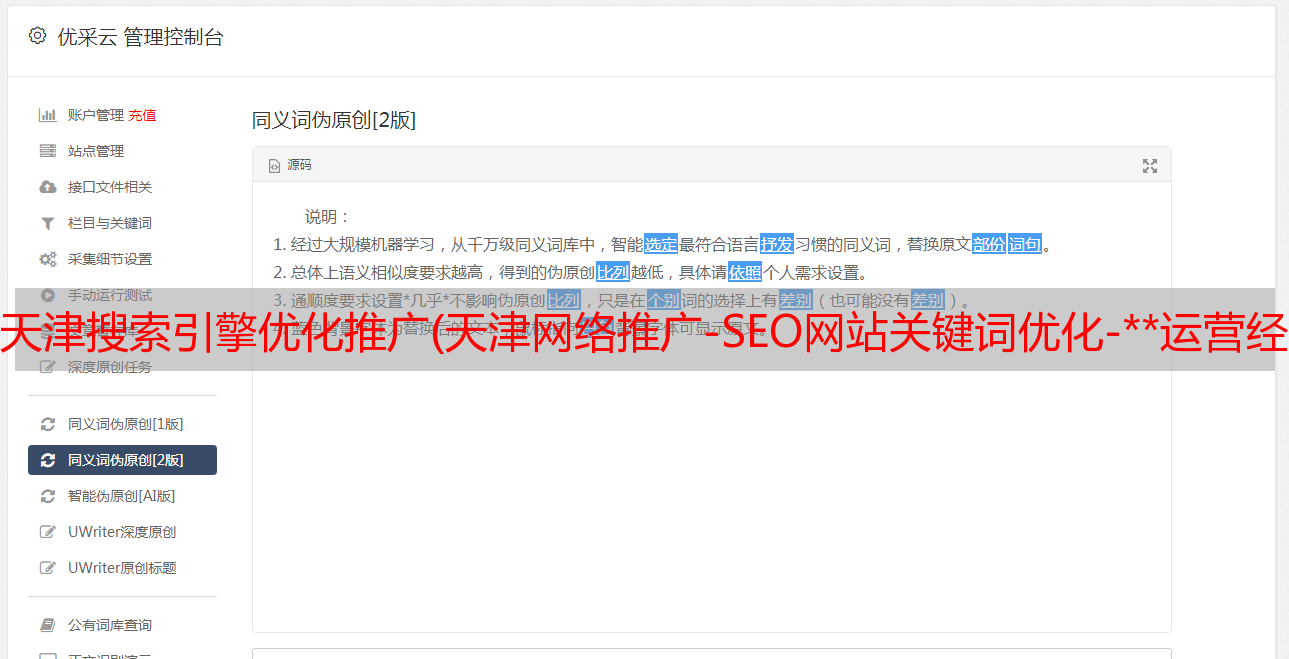Click the gear icon beside 优采云 管理控制台
This screenshot has height=659, width=1289.
pyautogui.click(x=37, y=37)
